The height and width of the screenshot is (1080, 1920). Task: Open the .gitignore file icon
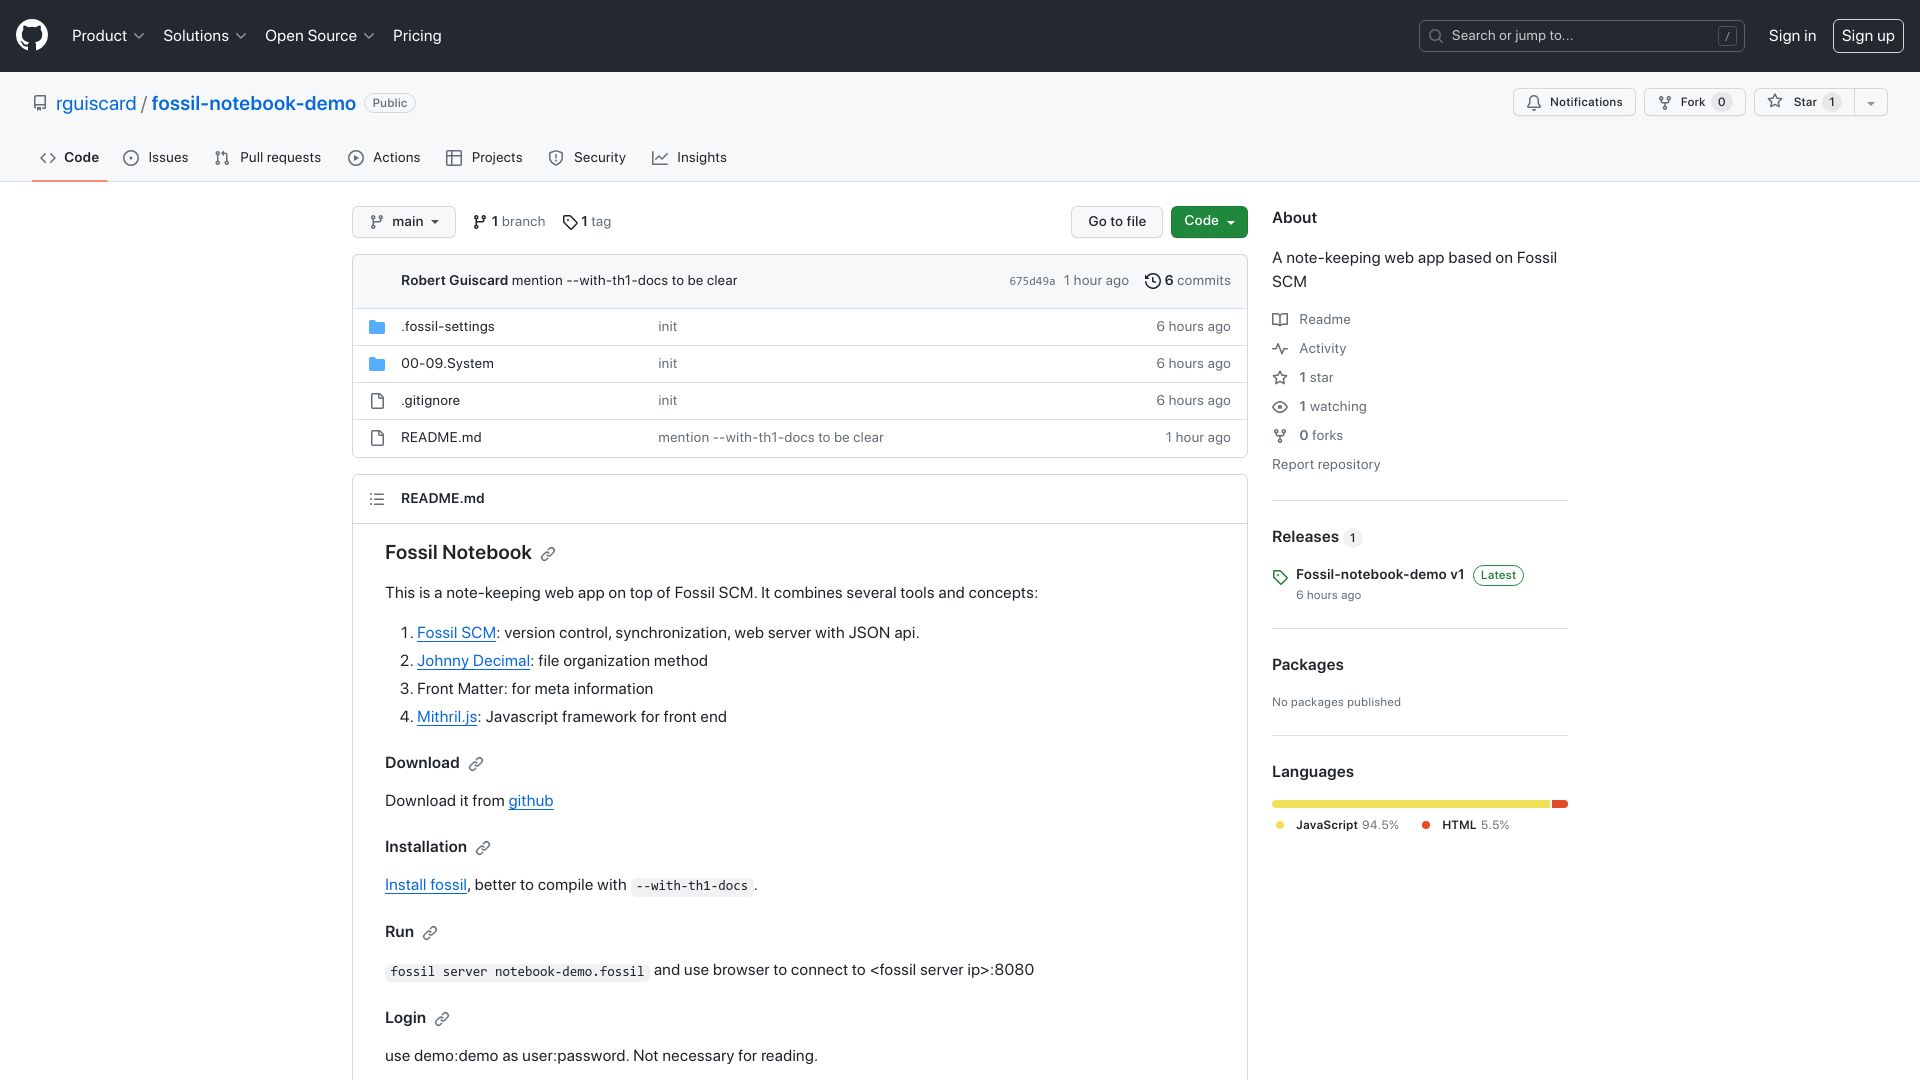click(x=377, y=401)
